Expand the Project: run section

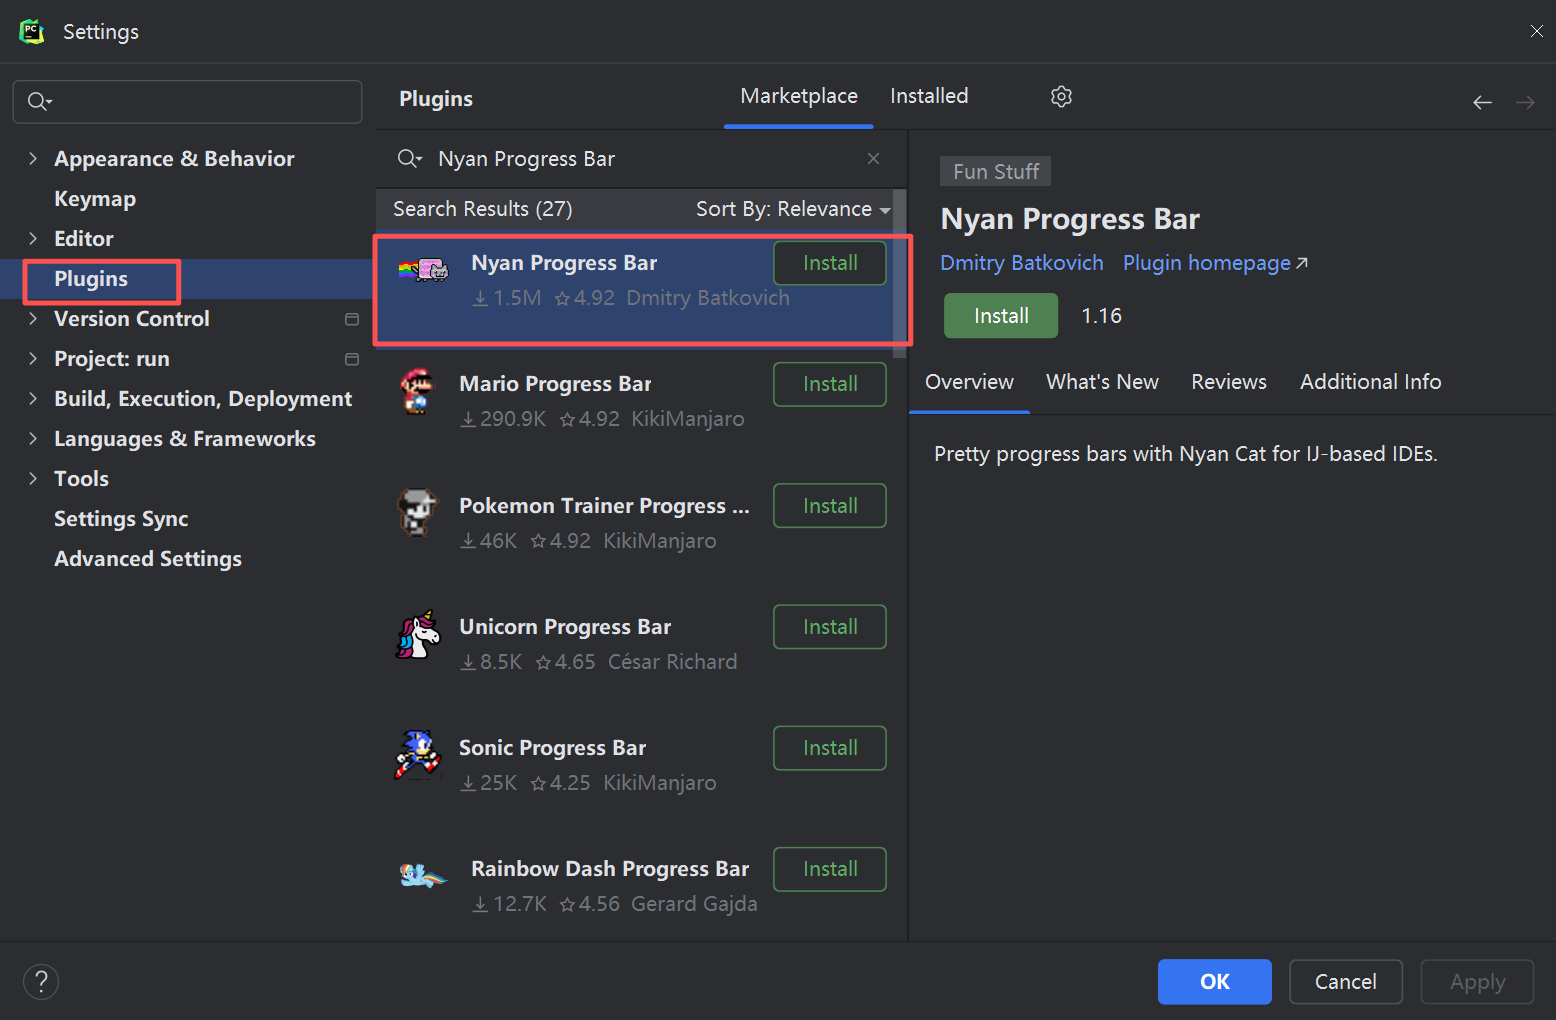pos(33,358)
